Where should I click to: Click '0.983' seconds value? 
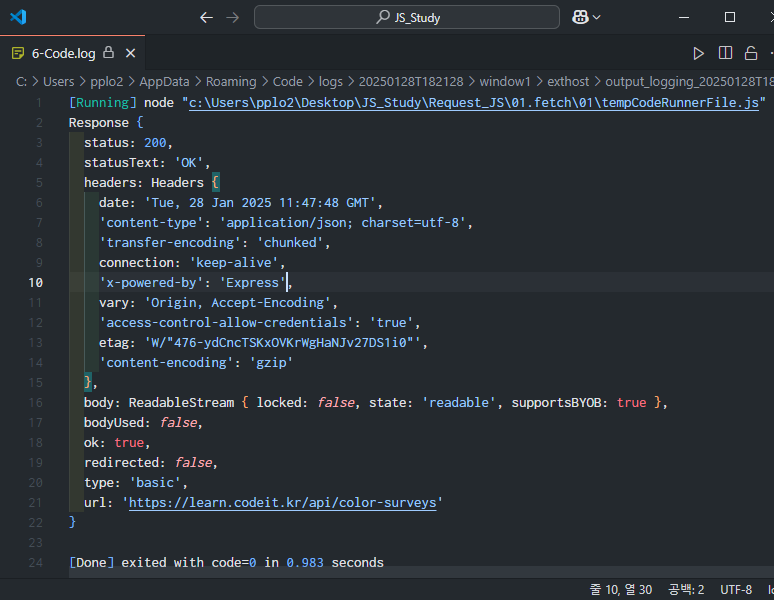click(x=305, y=562)
